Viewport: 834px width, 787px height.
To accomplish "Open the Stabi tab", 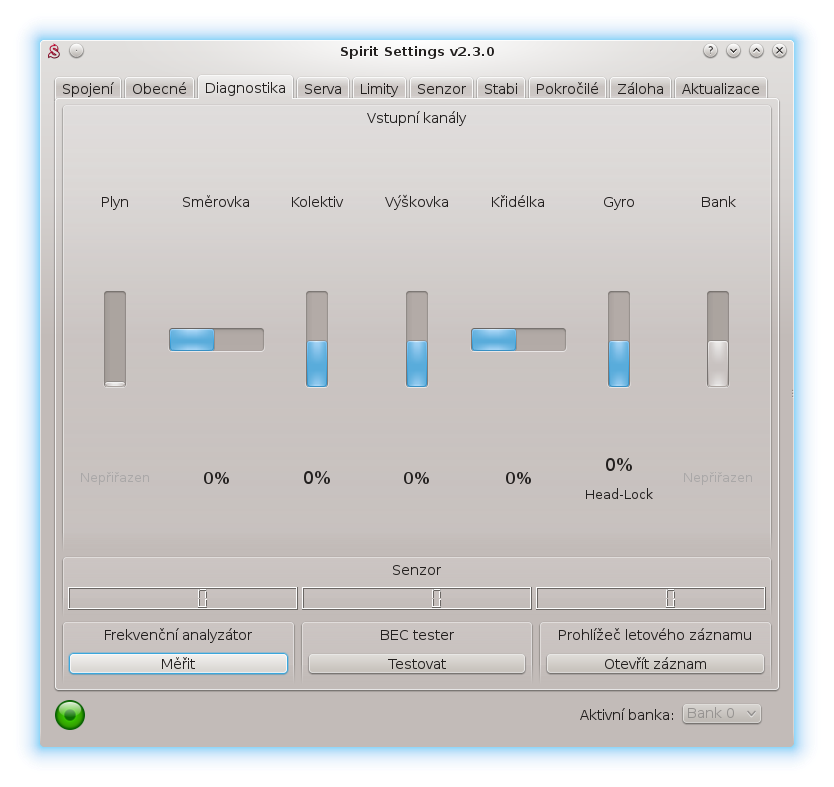I will pyautogui.click(x=500, y=88).
